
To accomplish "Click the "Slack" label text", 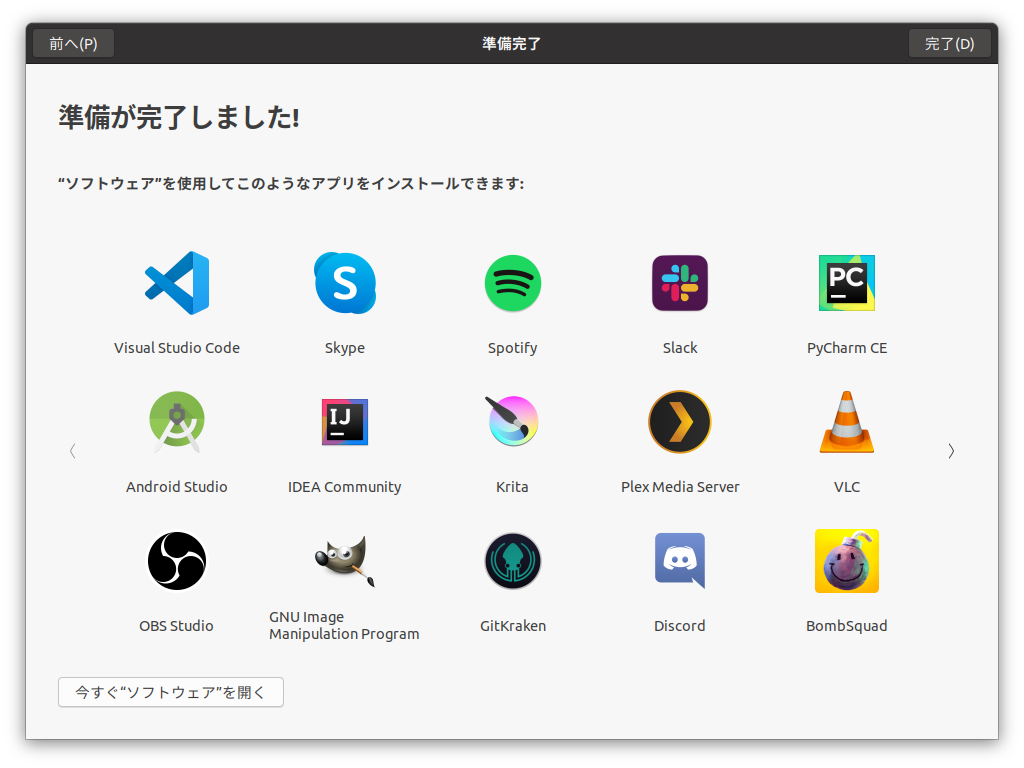I will [x=680, y=348].
